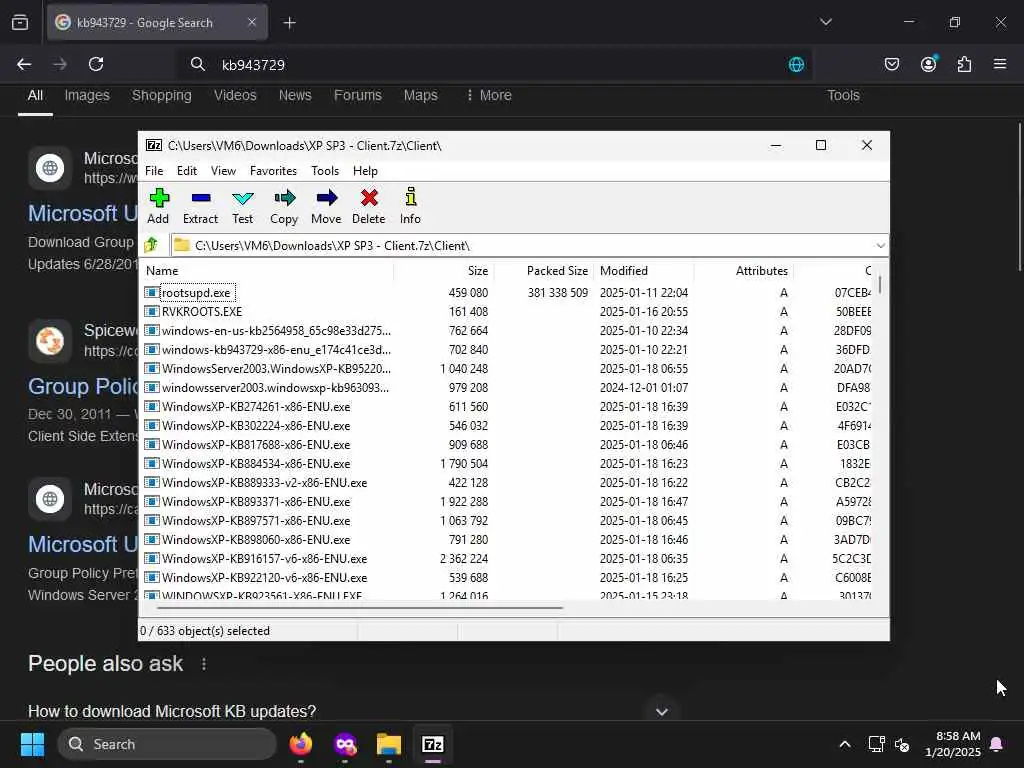Click the Copy toolbar icon
This screenshot has height=768, width=1024.
pos(284,206)
